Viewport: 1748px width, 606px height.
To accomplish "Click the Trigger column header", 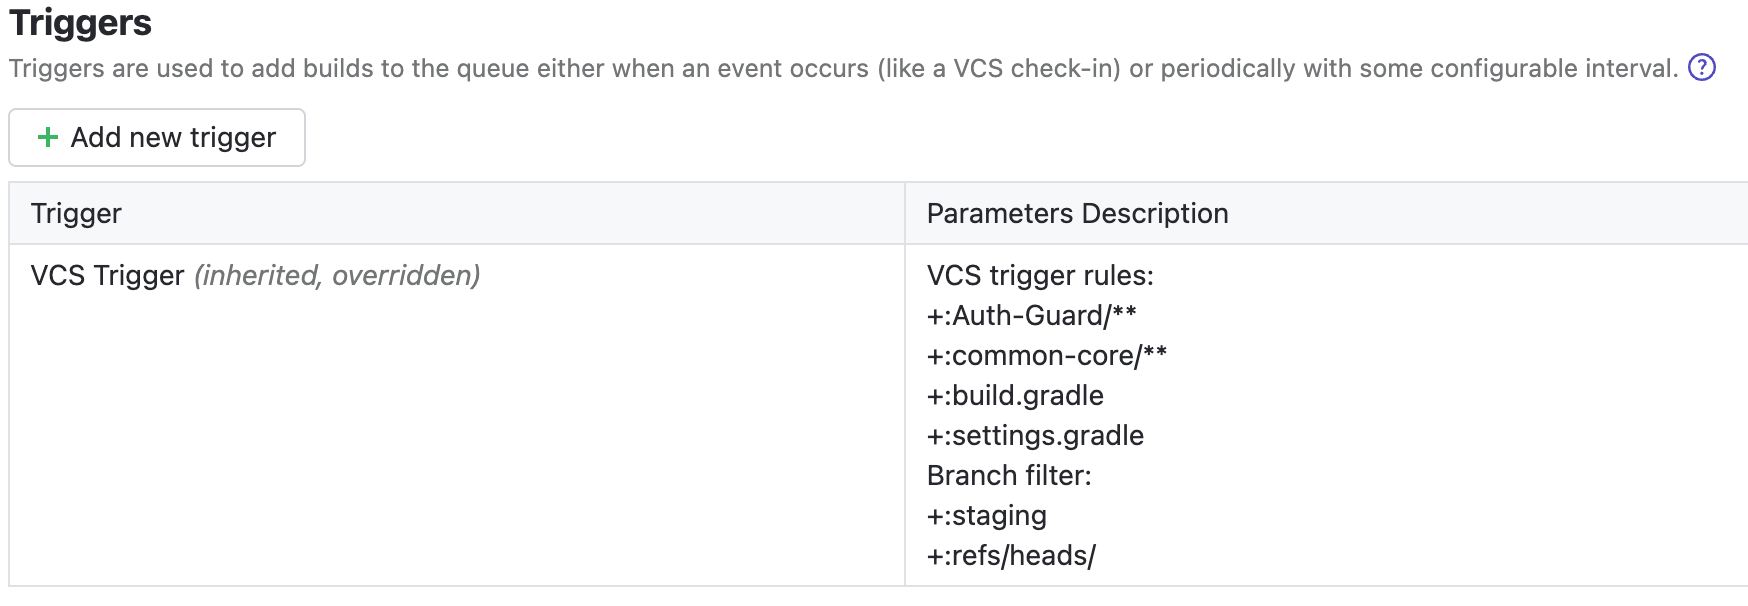I will 76,213.
